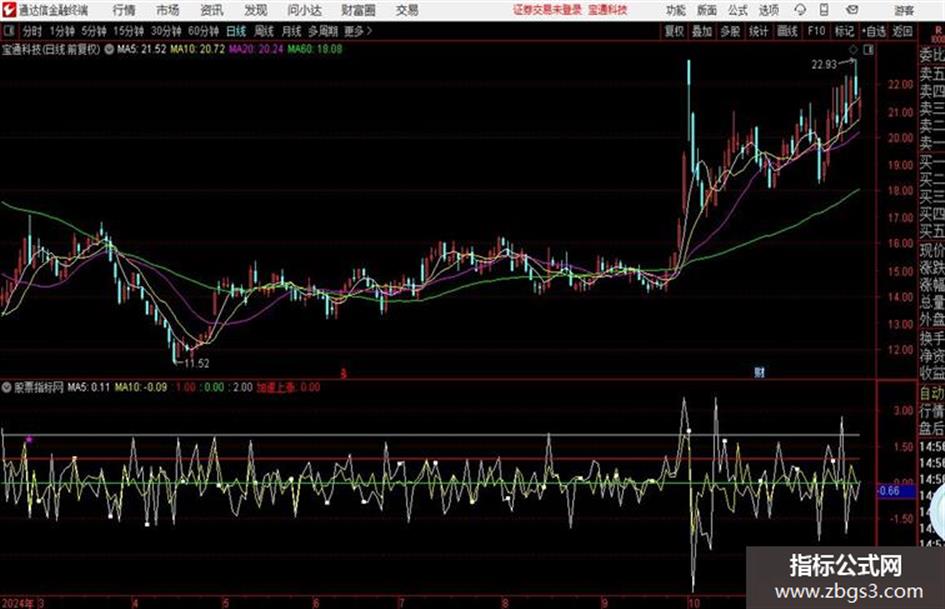The image size is (945, 609).
Task: Click the 标记 mark button
Action: [844, 31]
